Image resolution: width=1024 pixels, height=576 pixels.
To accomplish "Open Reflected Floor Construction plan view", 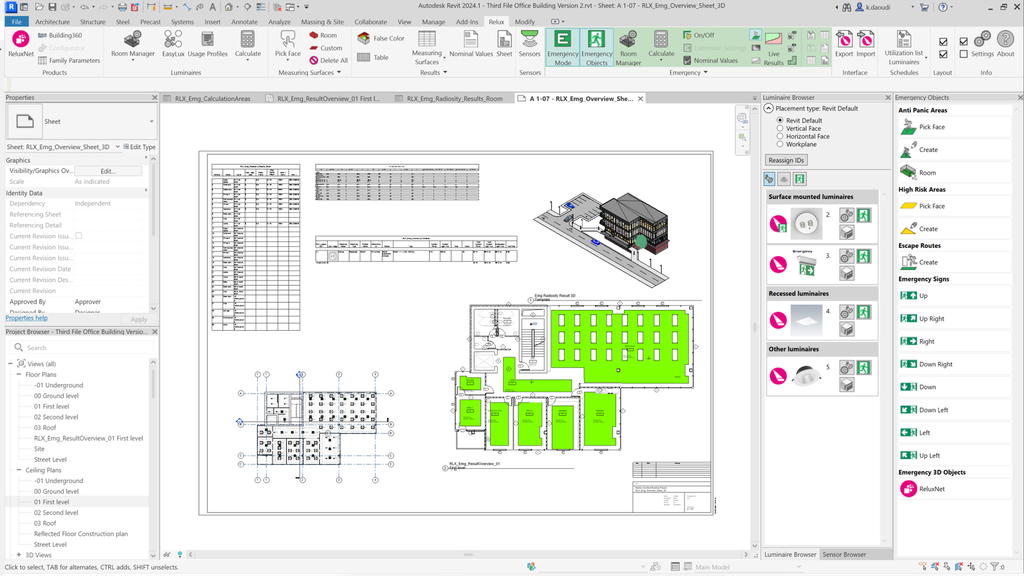I will (81, 534).
